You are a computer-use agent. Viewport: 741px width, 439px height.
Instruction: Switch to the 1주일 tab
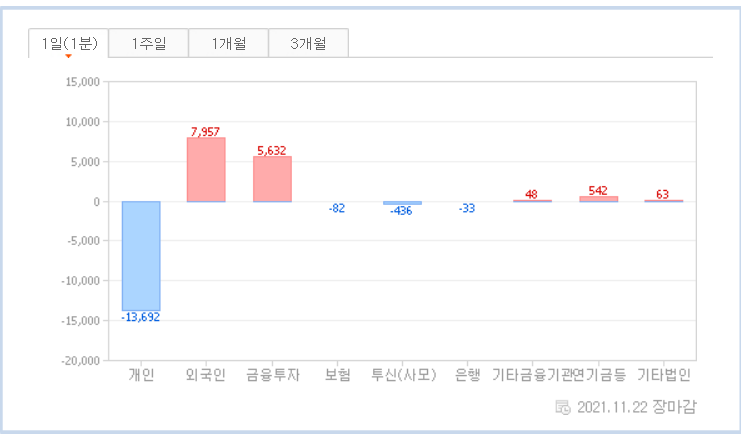pos(148,43)
